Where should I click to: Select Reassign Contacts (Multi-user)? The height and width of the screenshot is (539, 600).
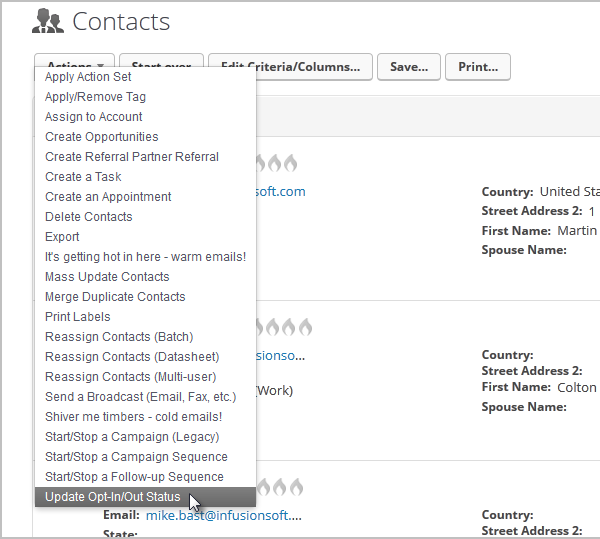(x=145, y=376)
